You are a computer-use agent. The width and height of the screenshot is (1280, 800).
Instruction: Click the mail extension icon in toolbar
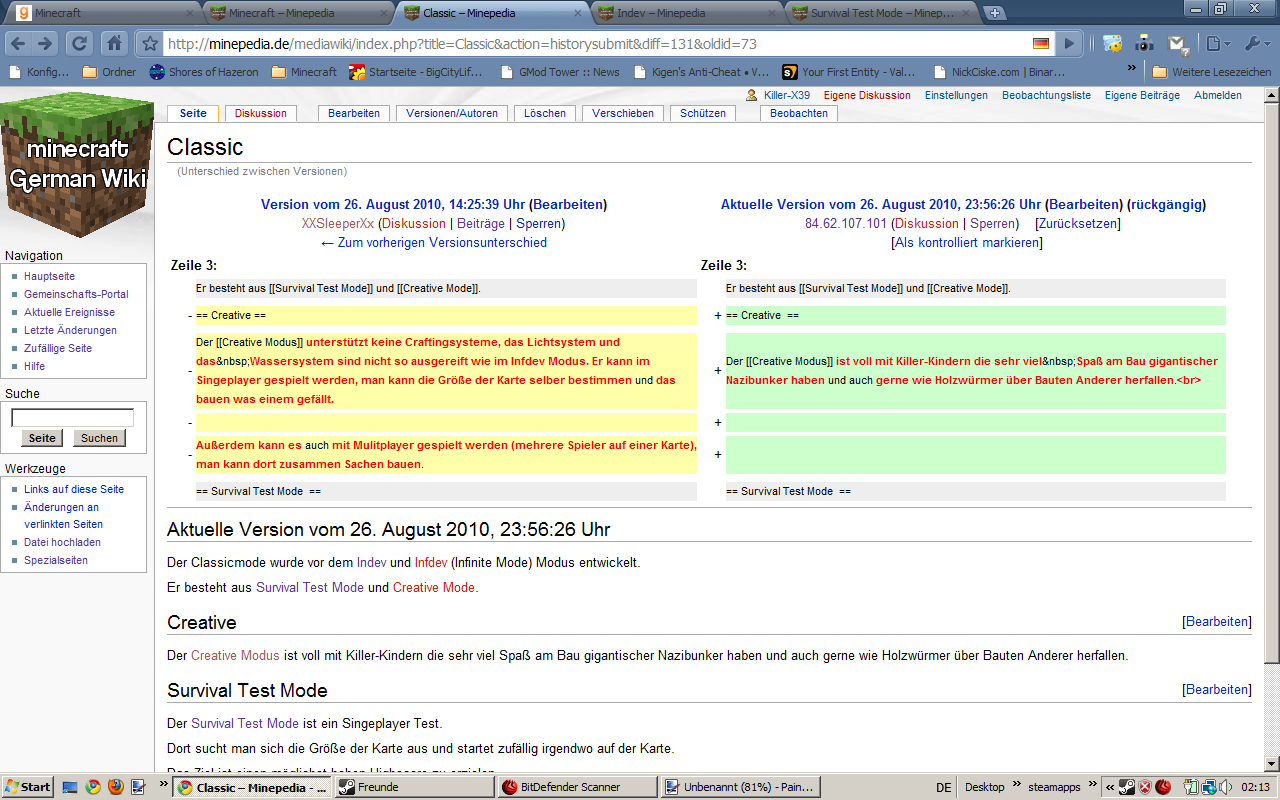(1177, 44)
